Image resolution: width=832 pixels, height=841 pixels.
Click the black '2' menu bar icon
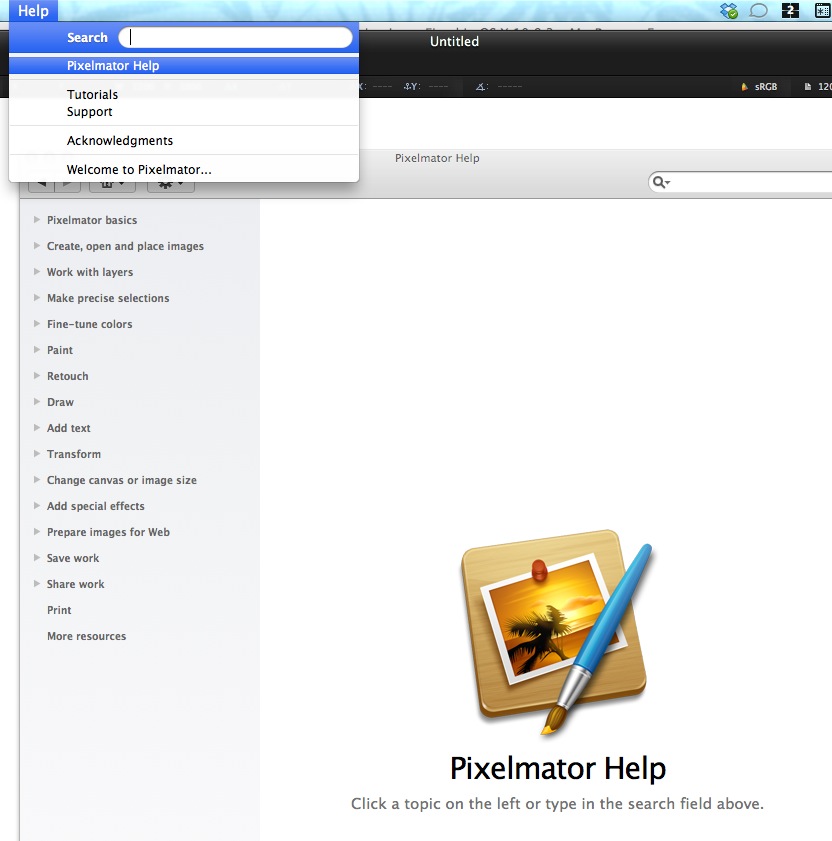790,10
